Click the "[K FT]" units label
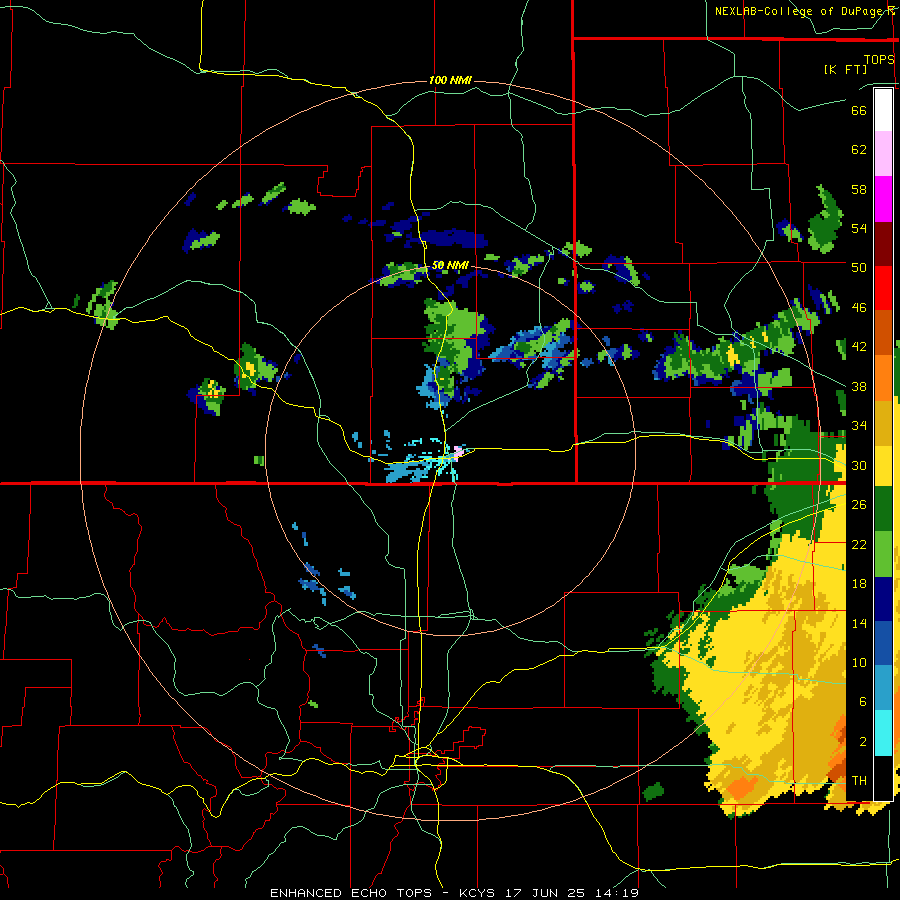This screenshot has height=900, width=900. click(845, 69)
